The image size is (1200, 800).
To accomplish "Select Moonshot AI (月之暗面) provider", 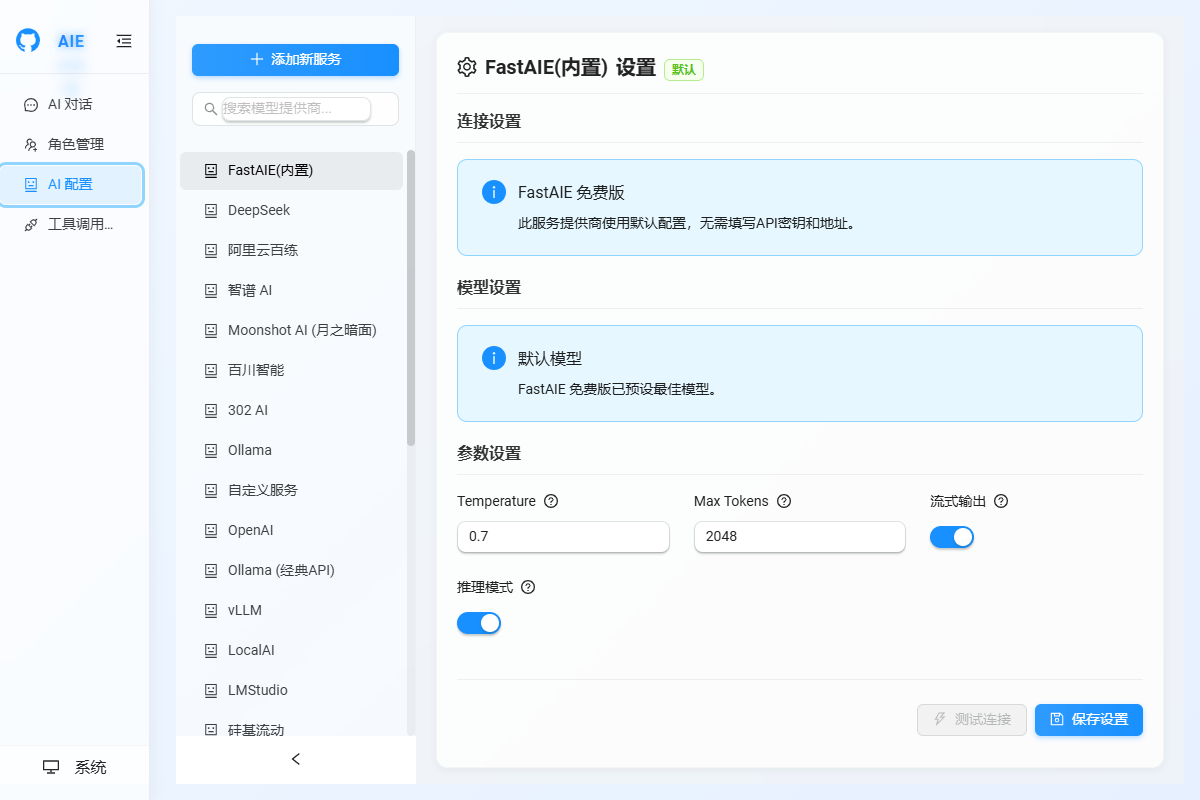I will [291, 330].
